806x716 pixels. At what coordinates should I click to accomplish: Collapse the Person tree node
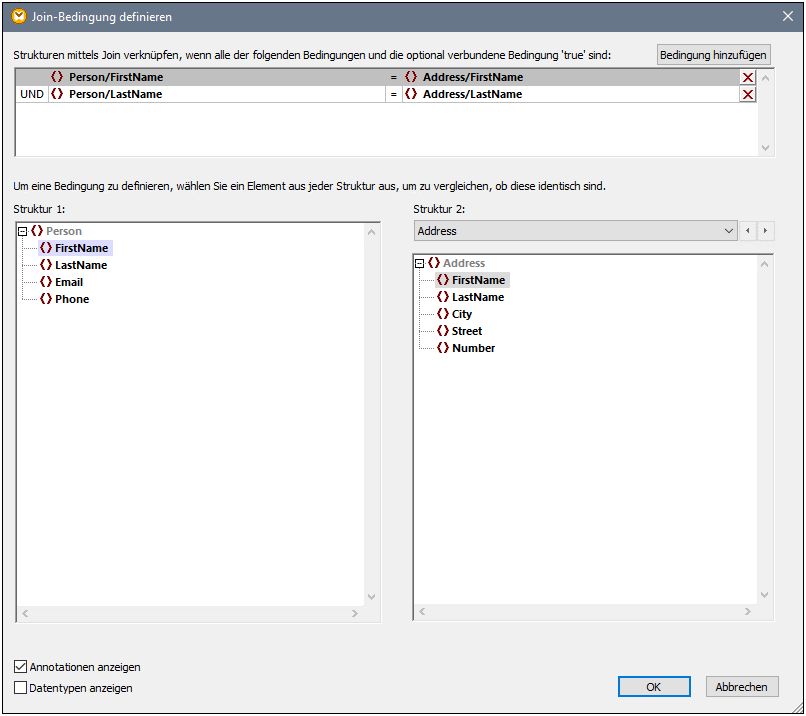pyautogui.click(x=23, y=231)
